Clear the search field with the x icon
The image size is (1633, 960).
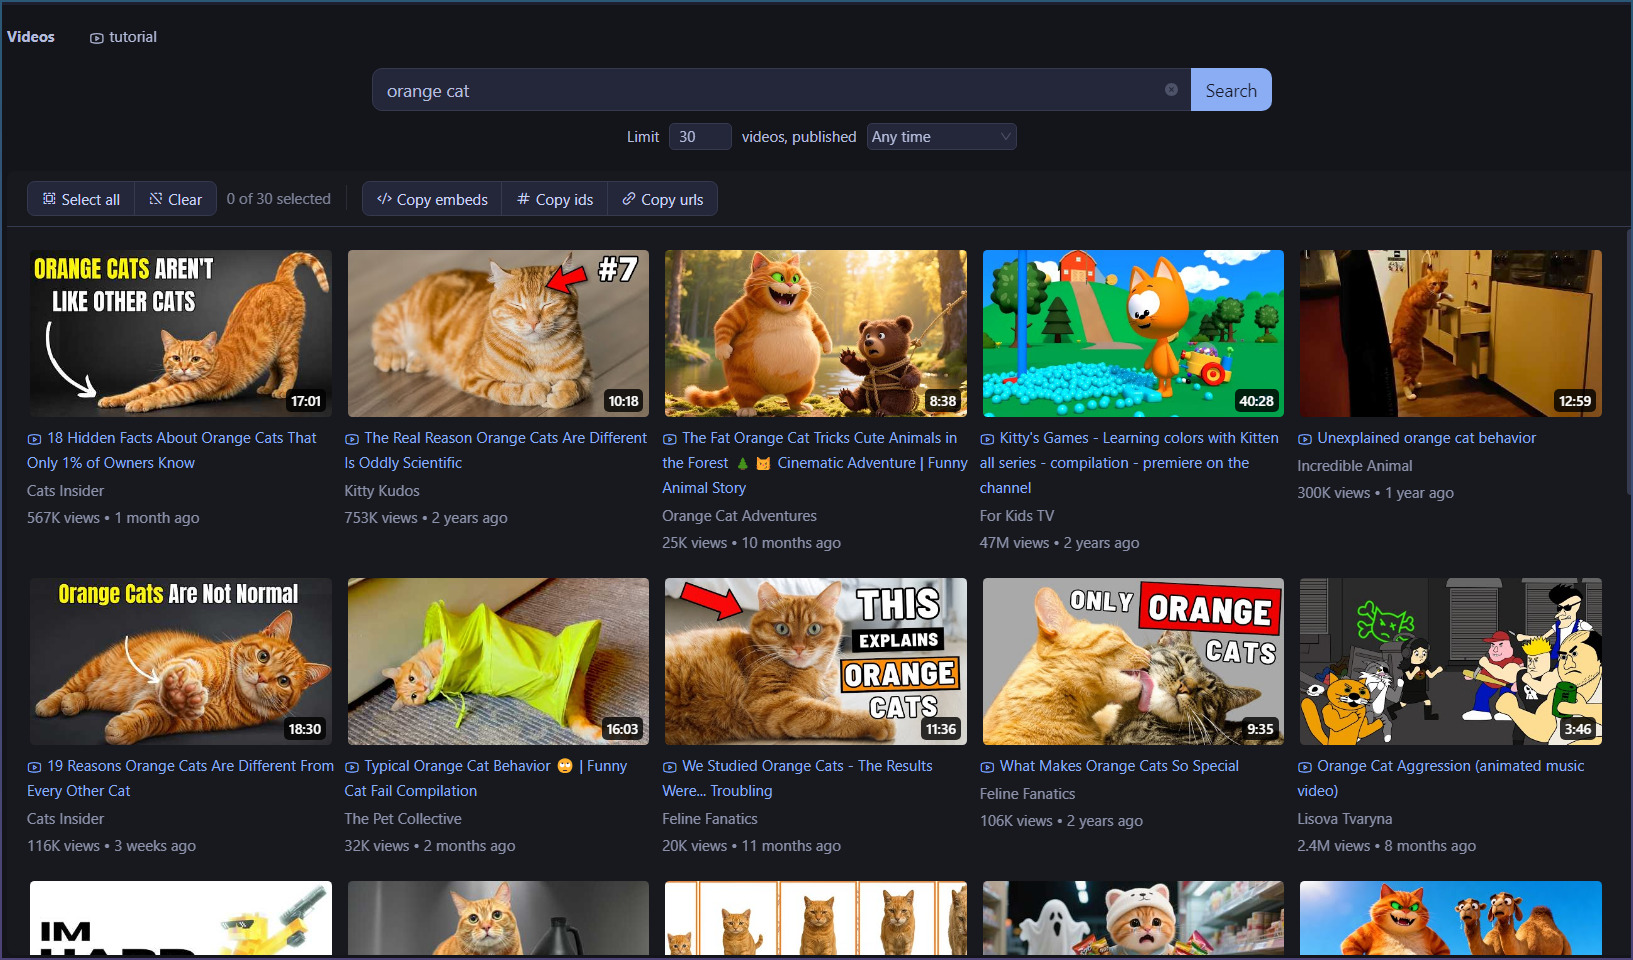click(1171, 90)
